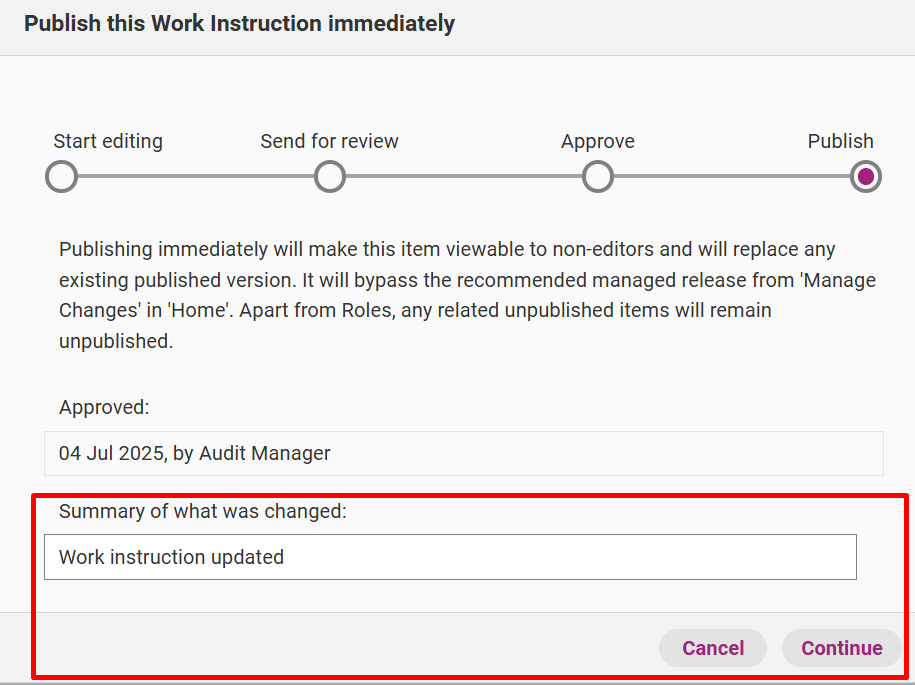Viewport: 915px width, 685px height.
Task: Select the Send for review step circle
Action: tap(330, 176)
